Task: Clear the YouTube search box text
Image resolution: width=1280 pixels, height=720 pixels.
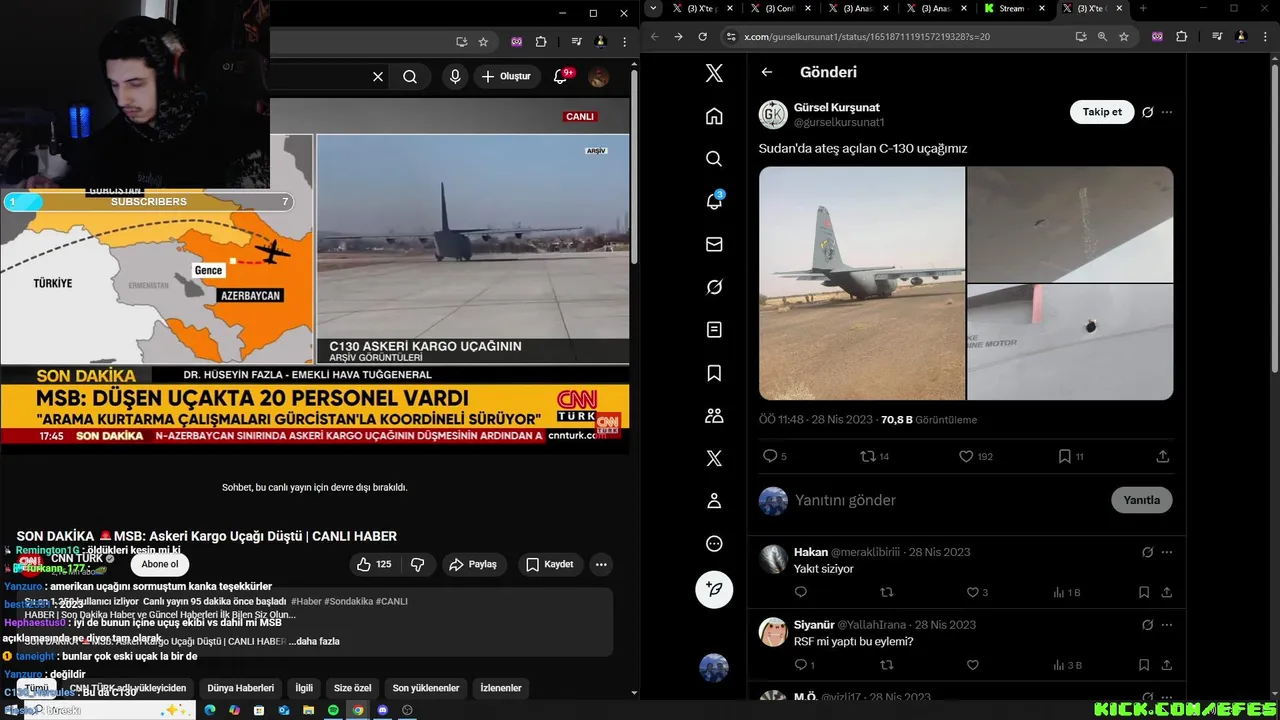Action: pos(378,76)
